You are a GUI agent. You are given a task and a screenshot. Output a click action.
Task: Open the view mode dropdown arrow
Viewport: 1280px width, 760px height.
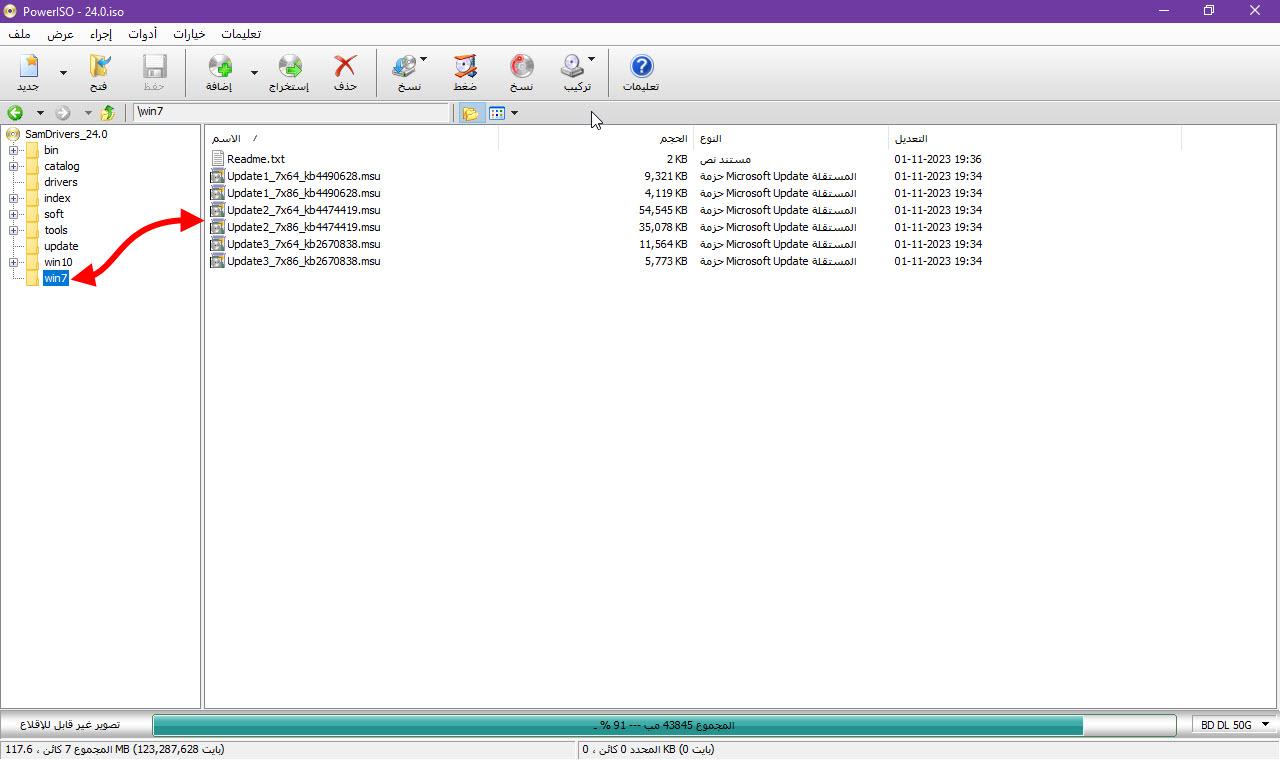[514, 113]
